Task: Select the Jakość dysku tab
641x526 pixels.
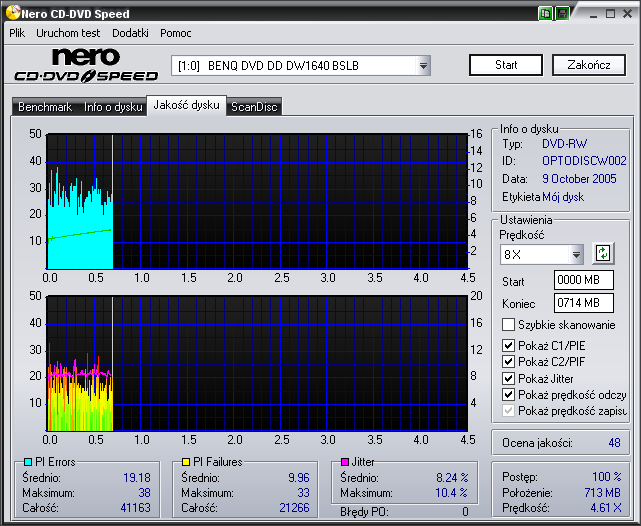Action: [186, 105]
